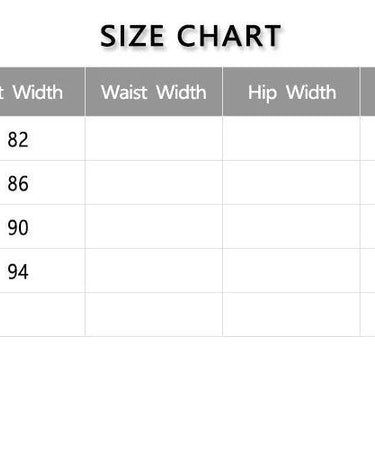Click the cut-off gray header right of Hip Width
Image resolution: width=375 pixels, height=469 pixels.
(x=368, y=92)
